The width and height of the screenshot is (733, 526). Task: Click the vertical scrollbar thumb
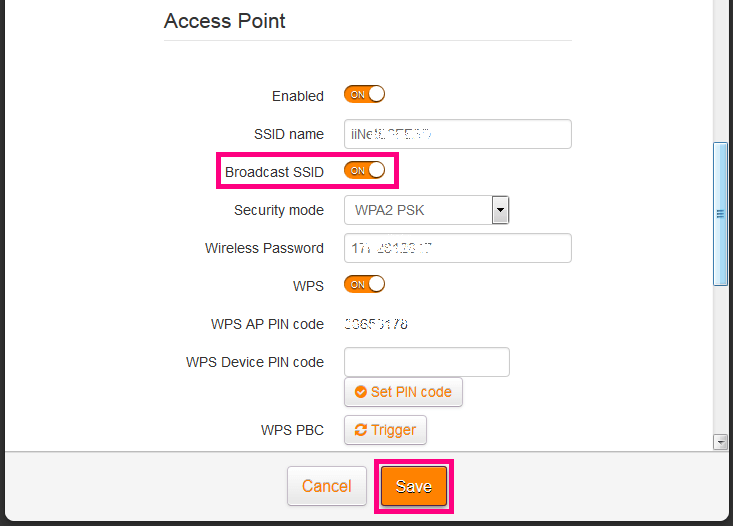720,213
